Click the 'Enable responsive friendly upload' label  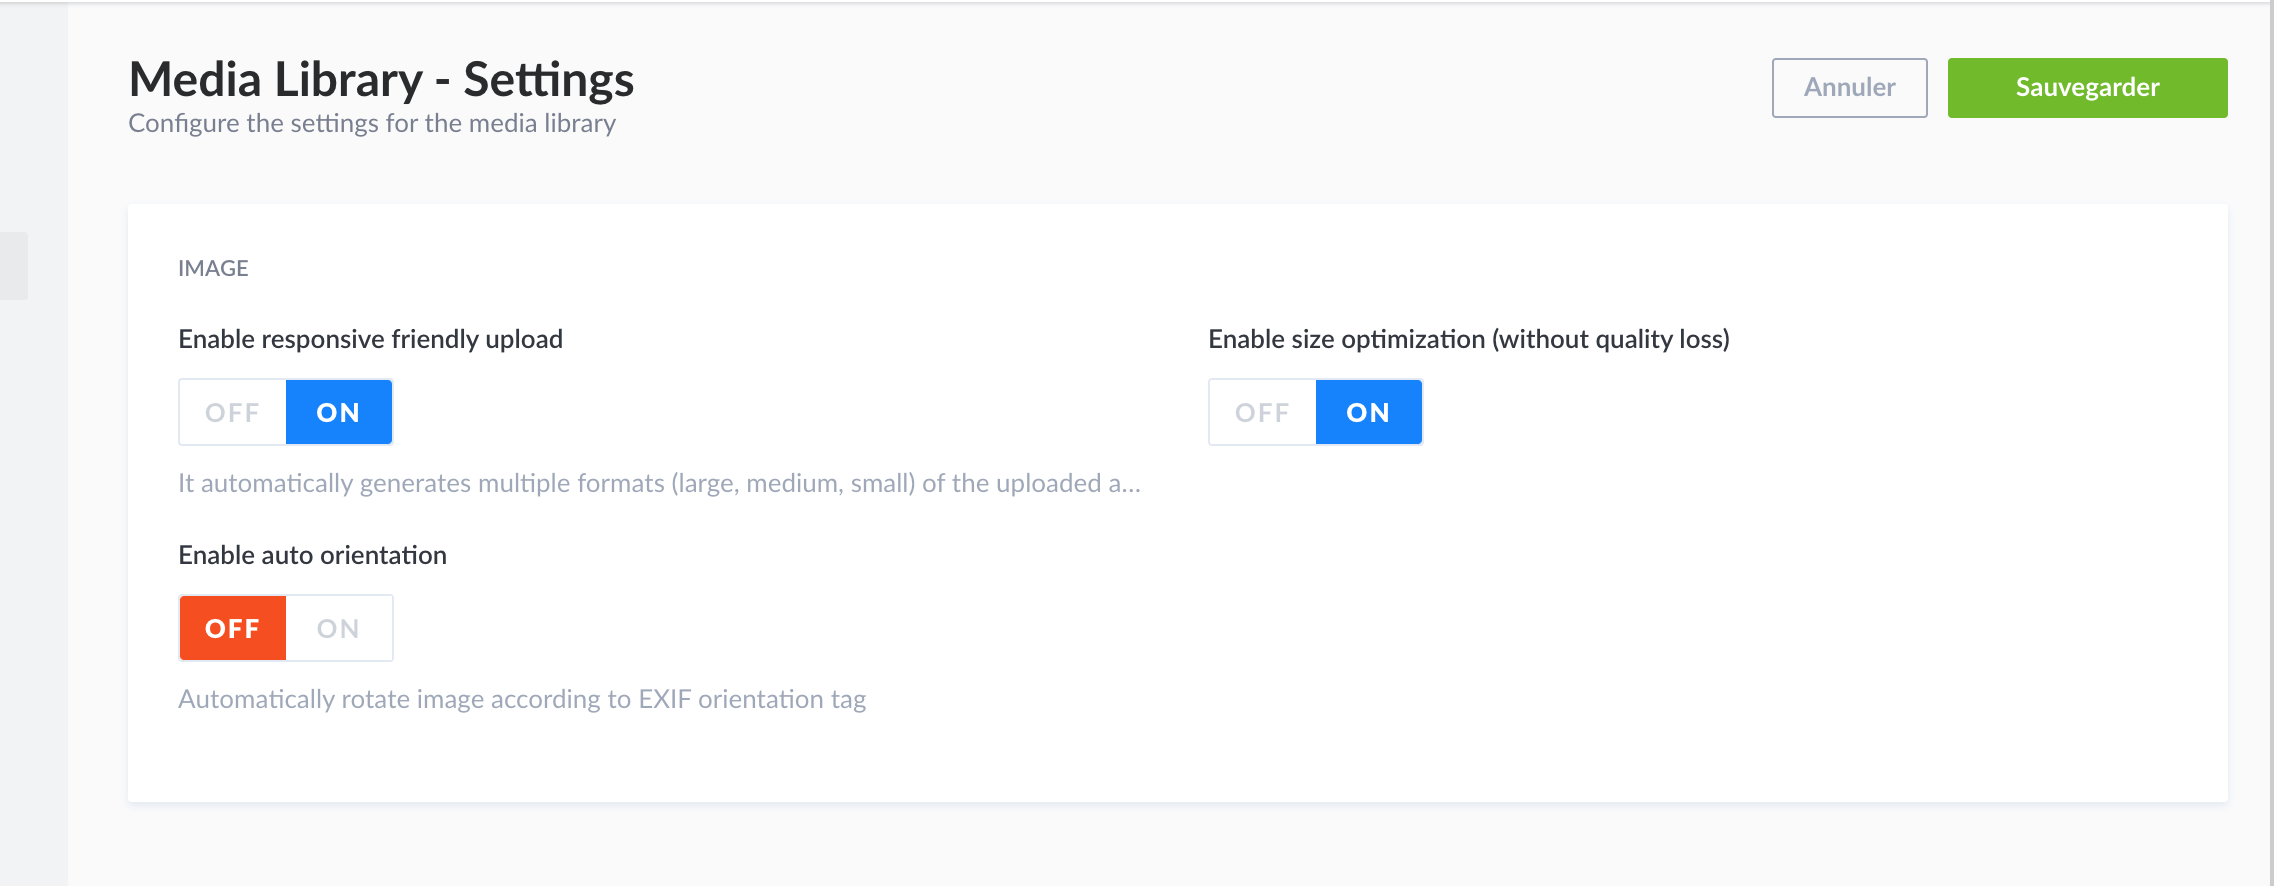(x=370, y=339)
